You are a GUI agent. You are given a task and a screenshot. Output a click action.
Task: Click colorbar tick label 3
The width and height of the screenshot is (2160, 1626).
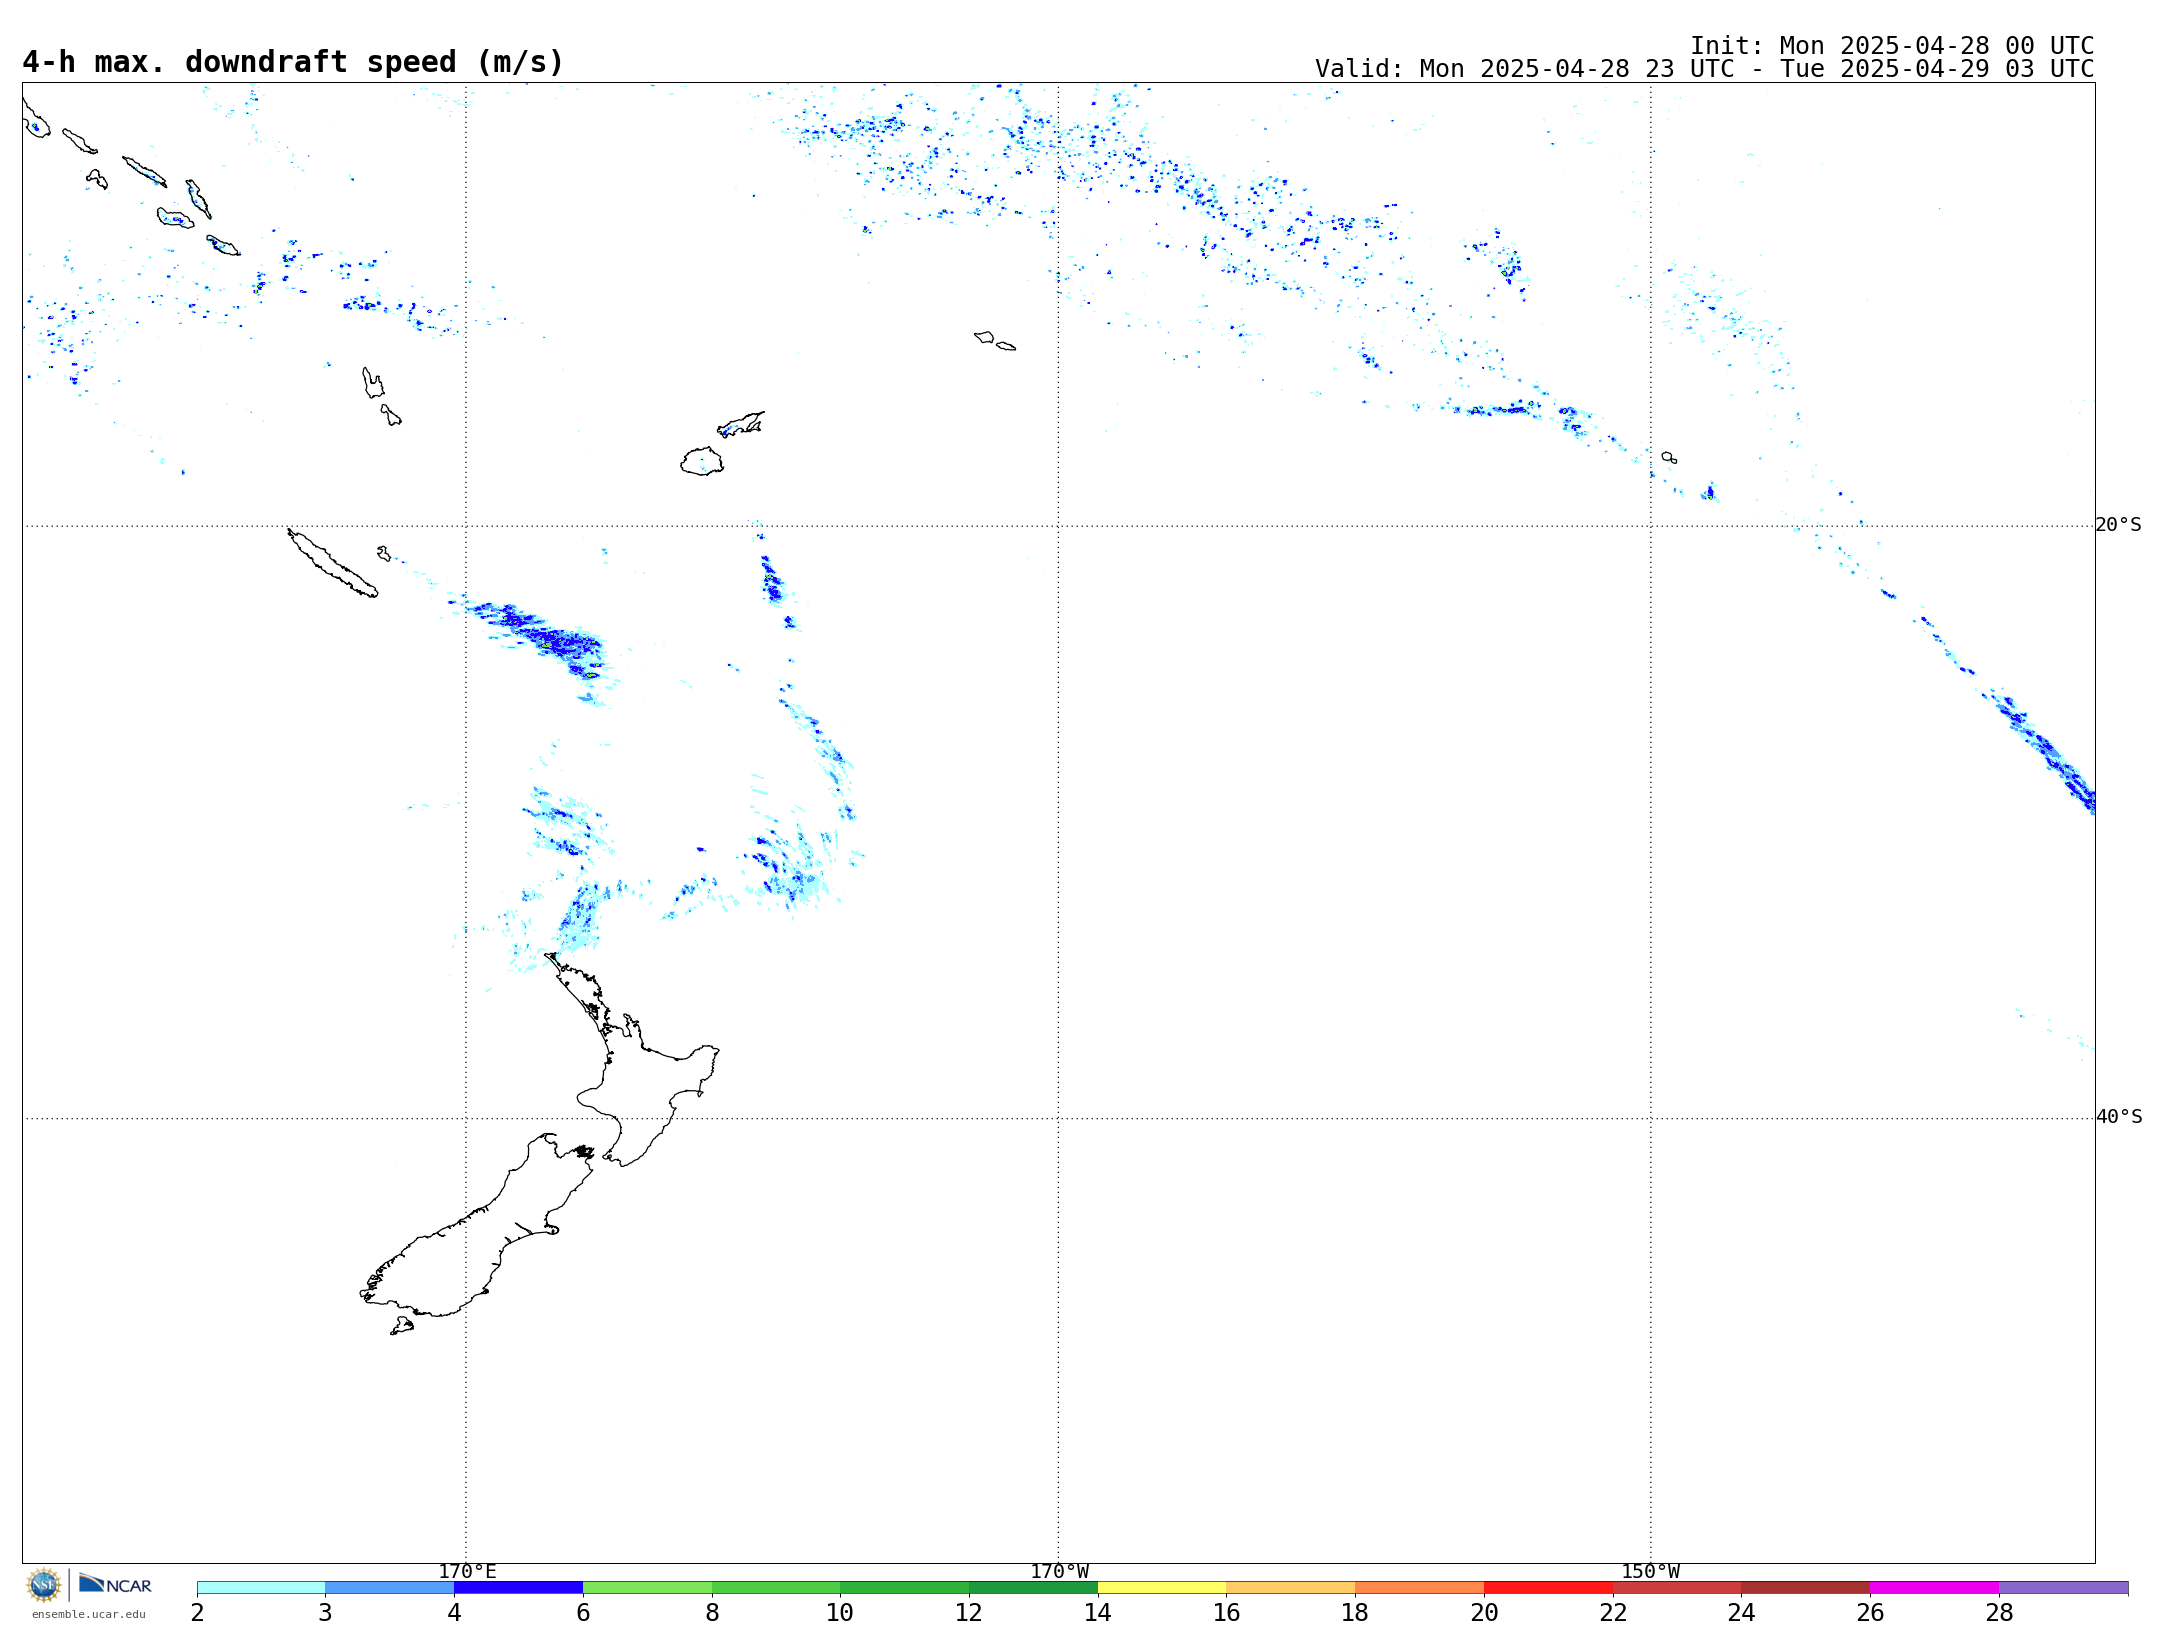[x=325, y=1612]
